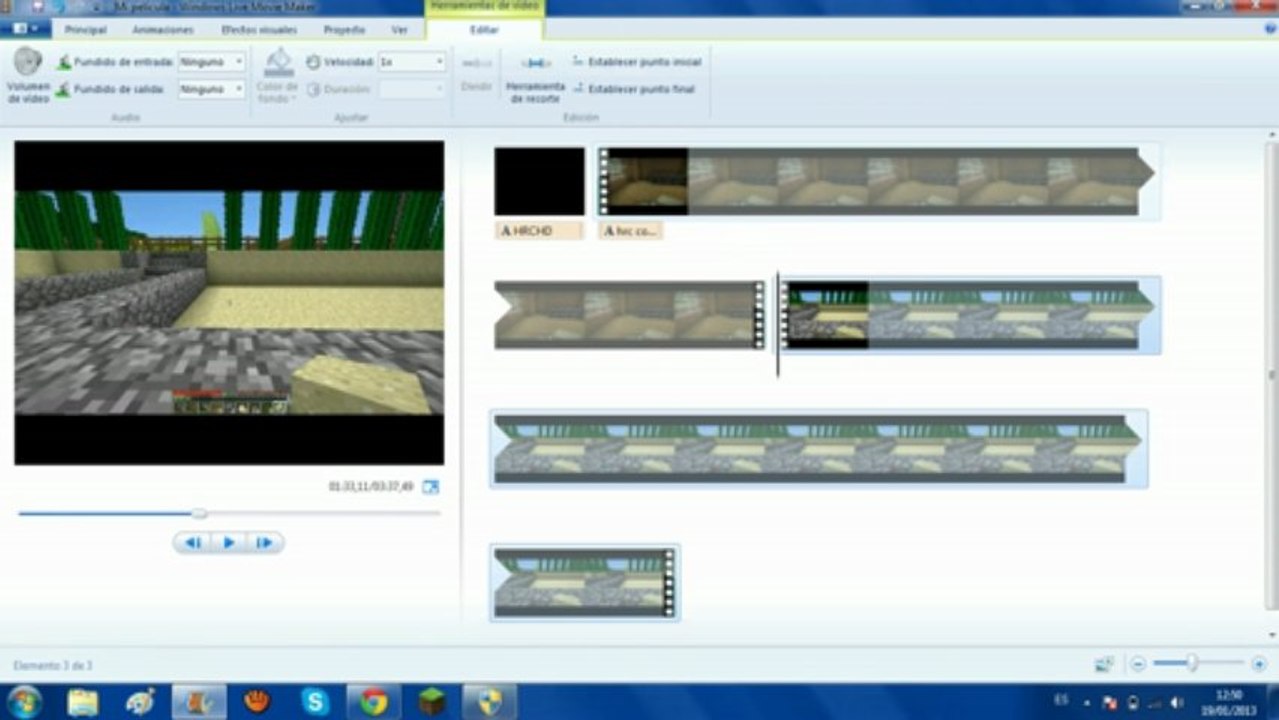The height and width of the screenshot is (720, 1279).
Task: Click the Fundido de salida fade icon
Action: [x=63, y=89]
